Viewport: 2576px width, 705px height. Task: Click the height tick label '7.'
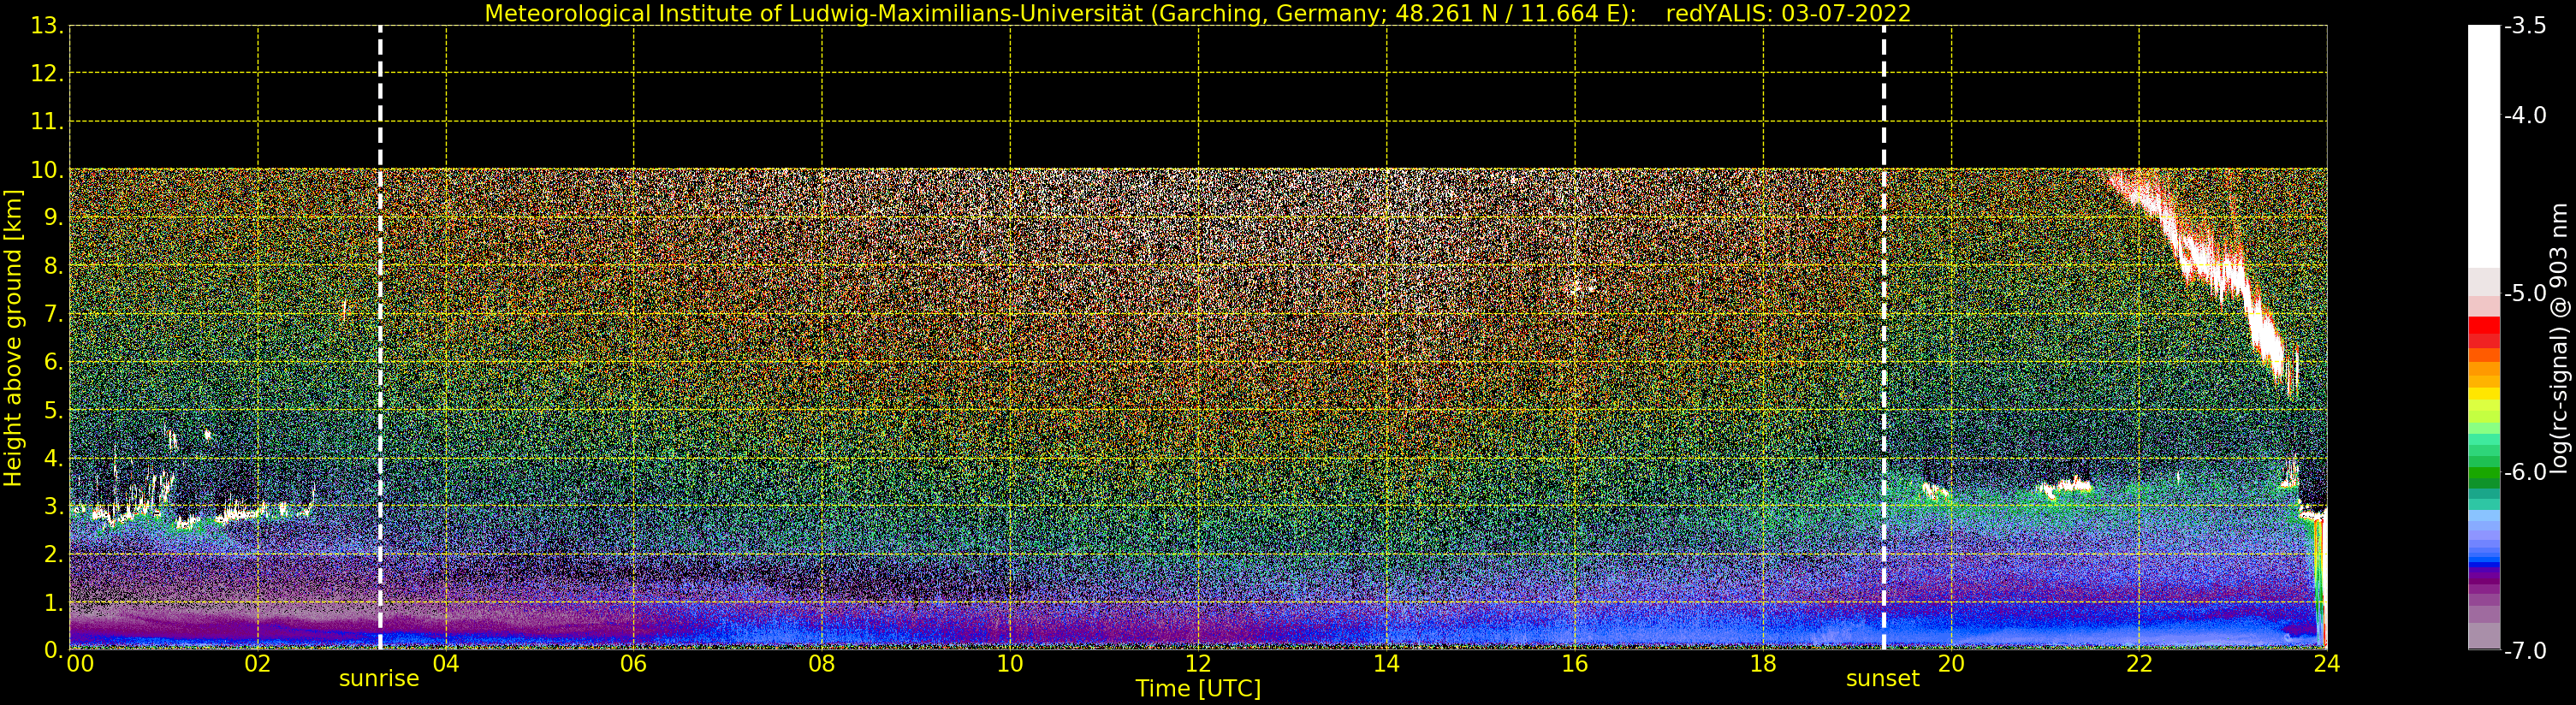pos(53,314)
